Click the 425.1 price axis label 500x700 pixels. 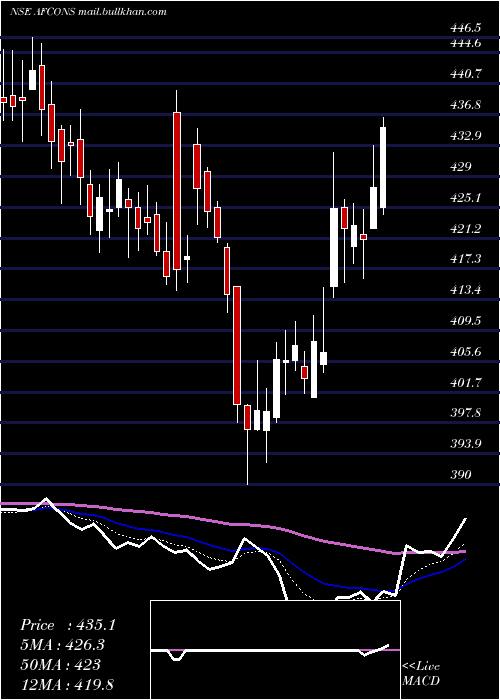coord(466,198)
